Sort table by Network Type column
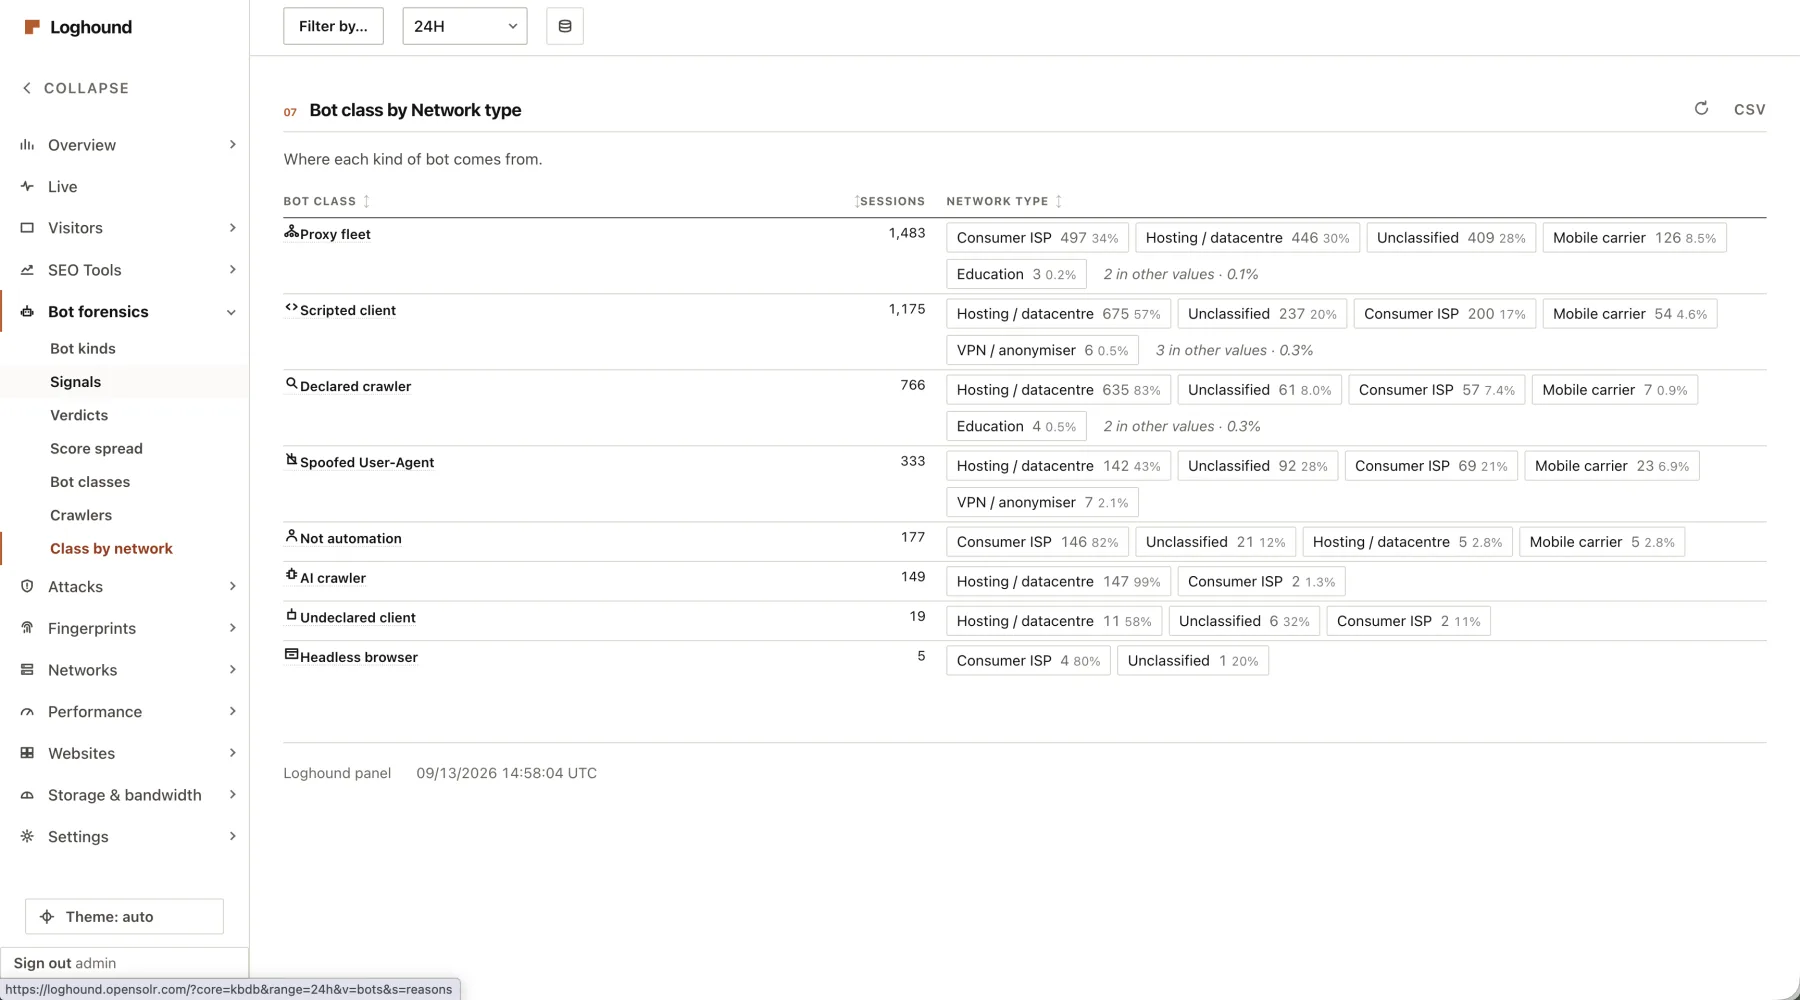 [1004, 201]
